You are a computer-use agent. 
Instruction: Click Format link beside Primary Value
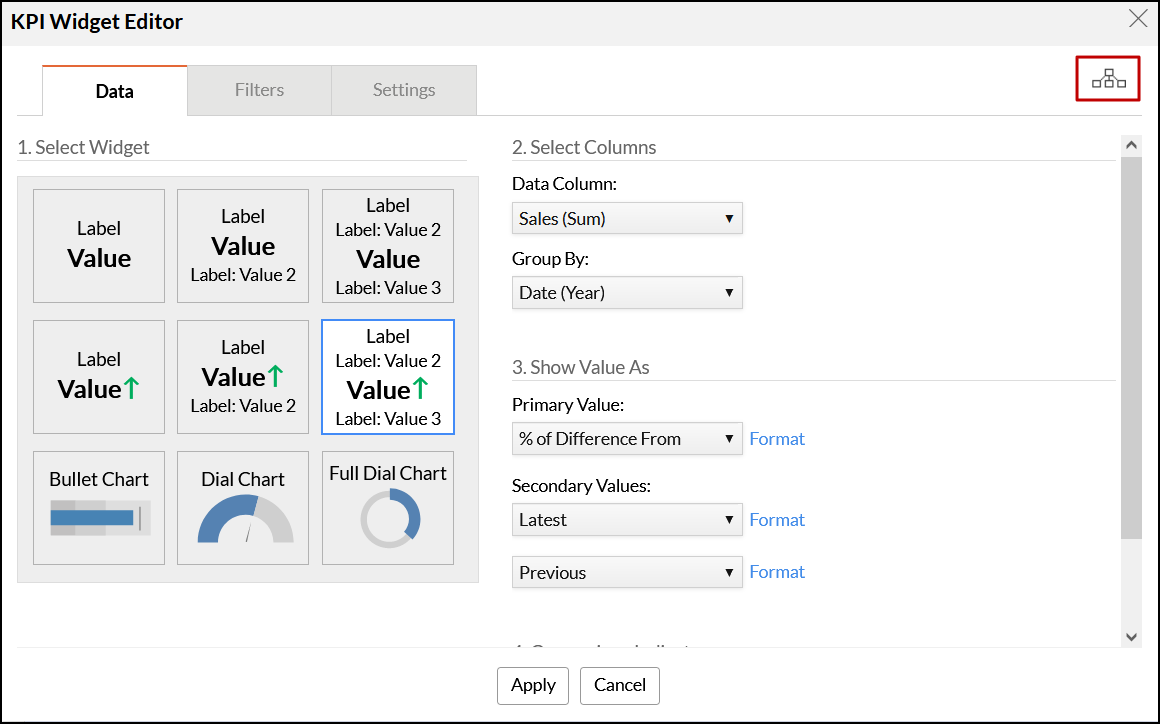tap(777, 439)
